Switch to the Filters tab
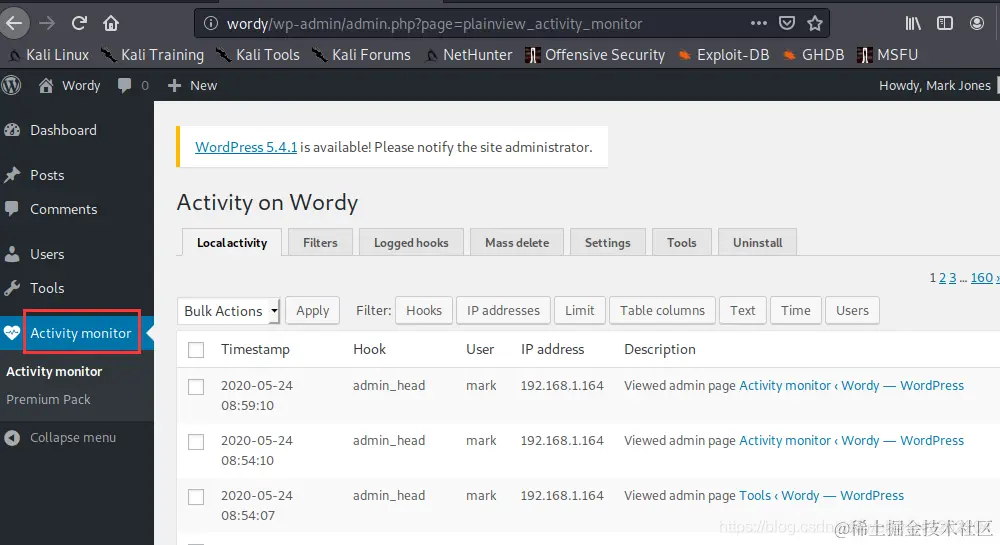The image size is (1000, 545). [320, 243]
